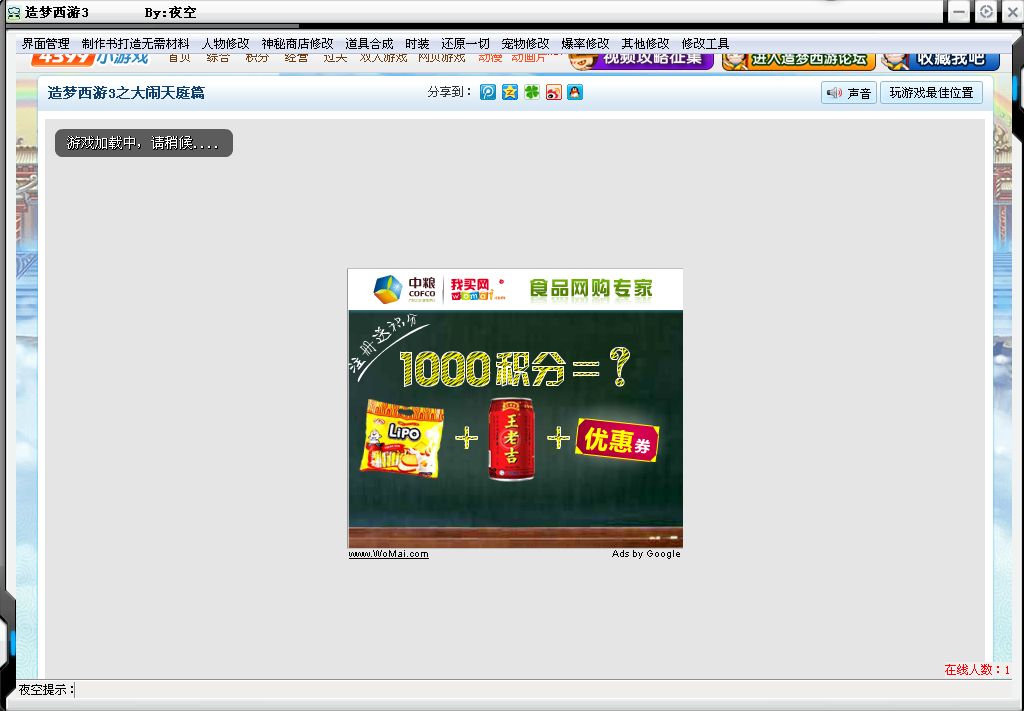Open the 界面管理 menu
Screen dimensions: 1024x711
click(x=46, y=44)
